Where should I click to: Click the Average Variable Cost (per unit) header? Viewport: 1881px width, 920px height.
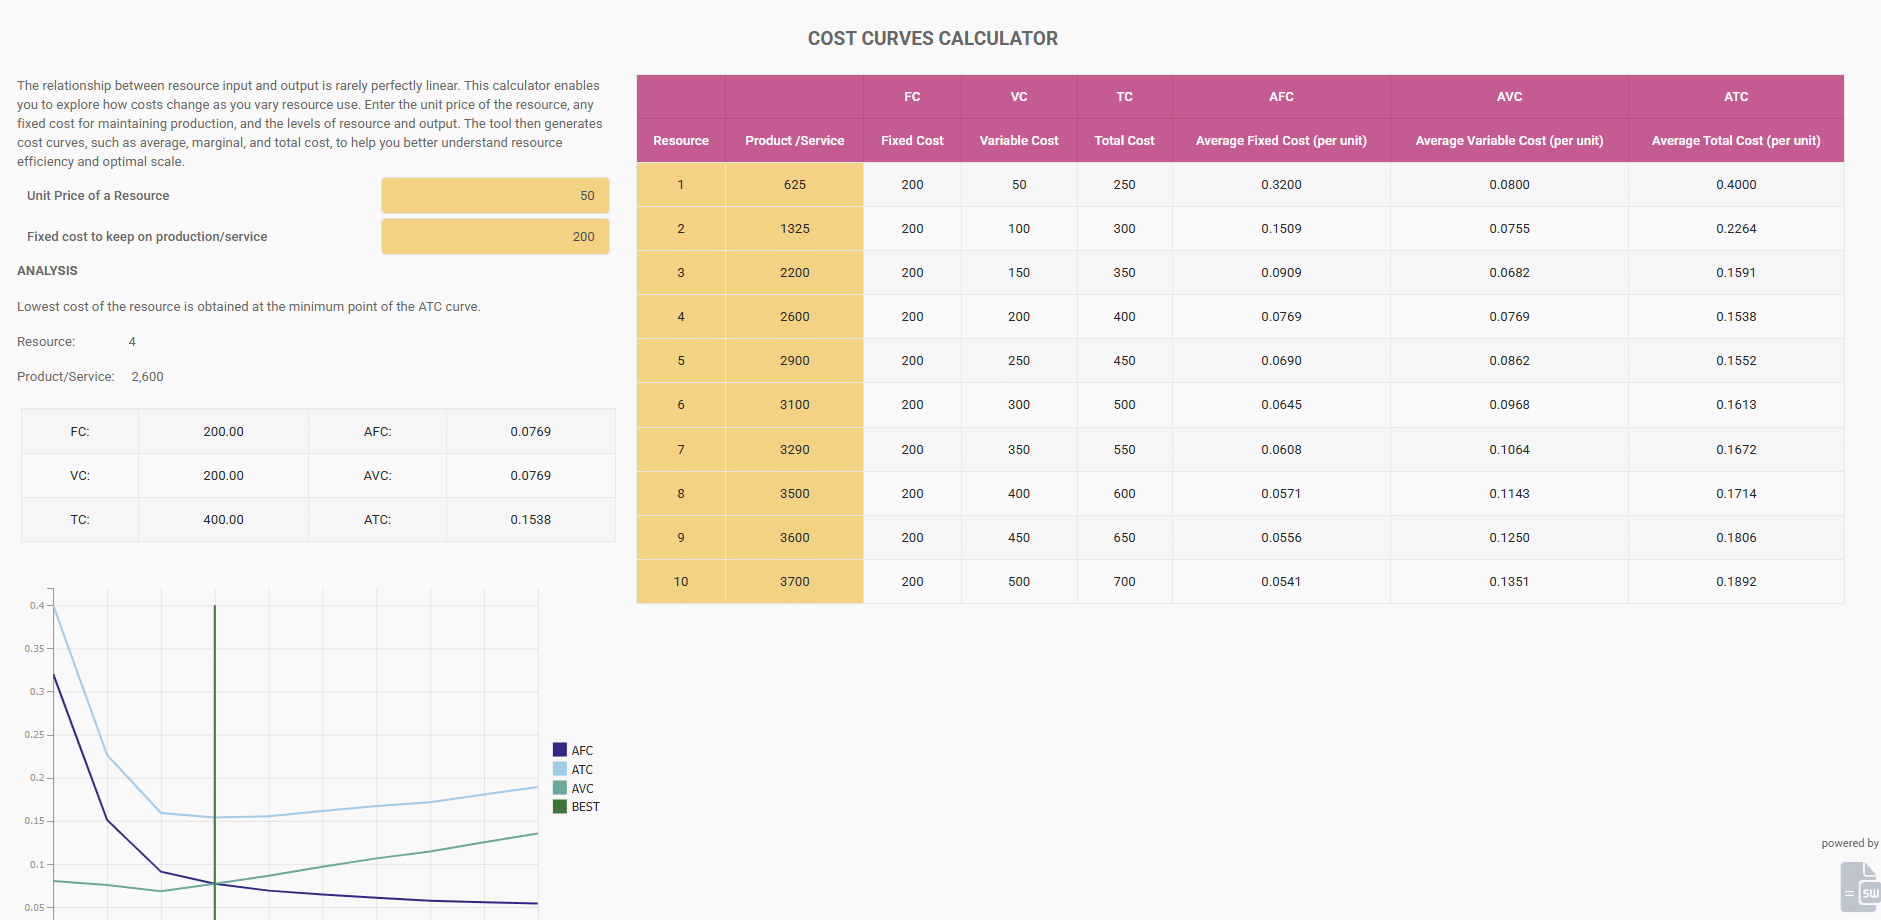[x=1509, y=141]
